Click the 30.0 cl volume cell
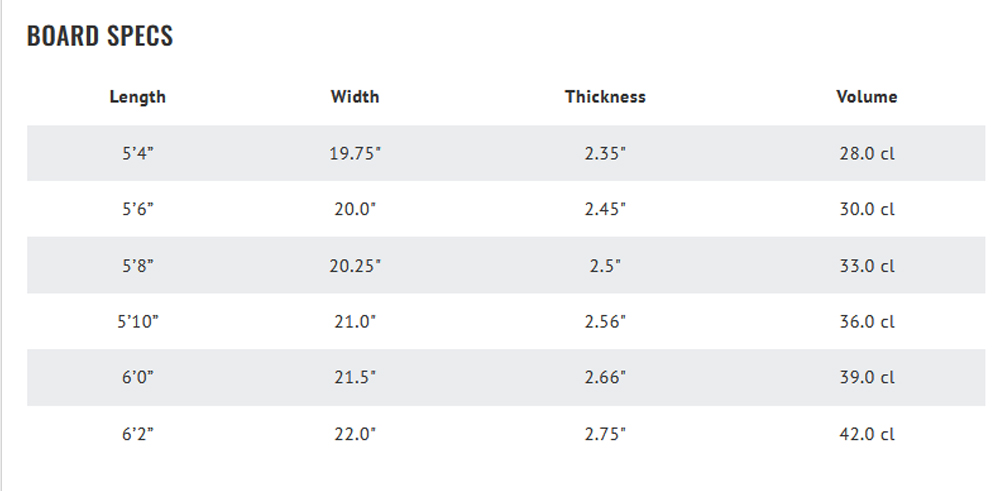 coord(867,209)
